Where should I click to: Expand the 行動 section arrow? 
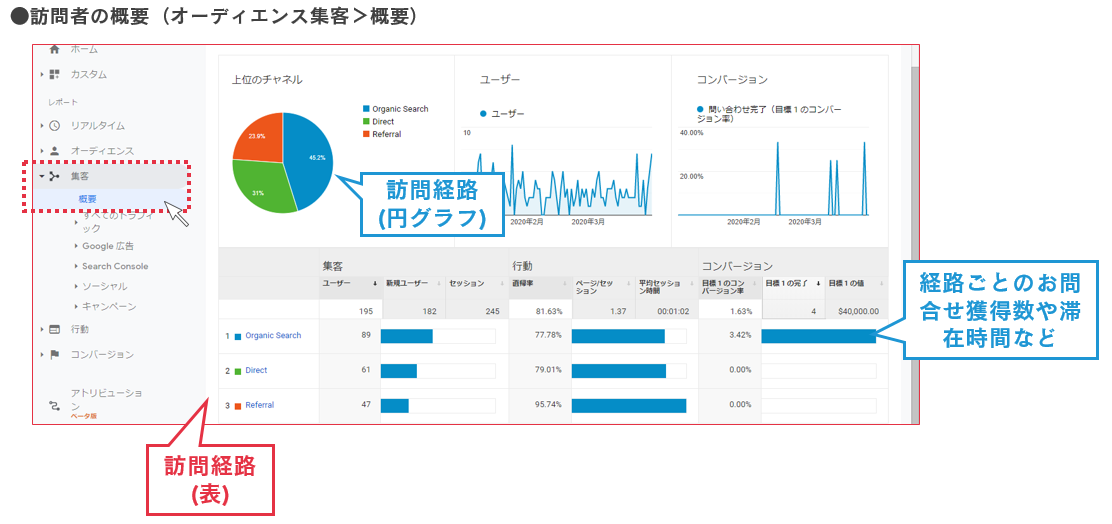pyautogui.click(x=42, y=329)
